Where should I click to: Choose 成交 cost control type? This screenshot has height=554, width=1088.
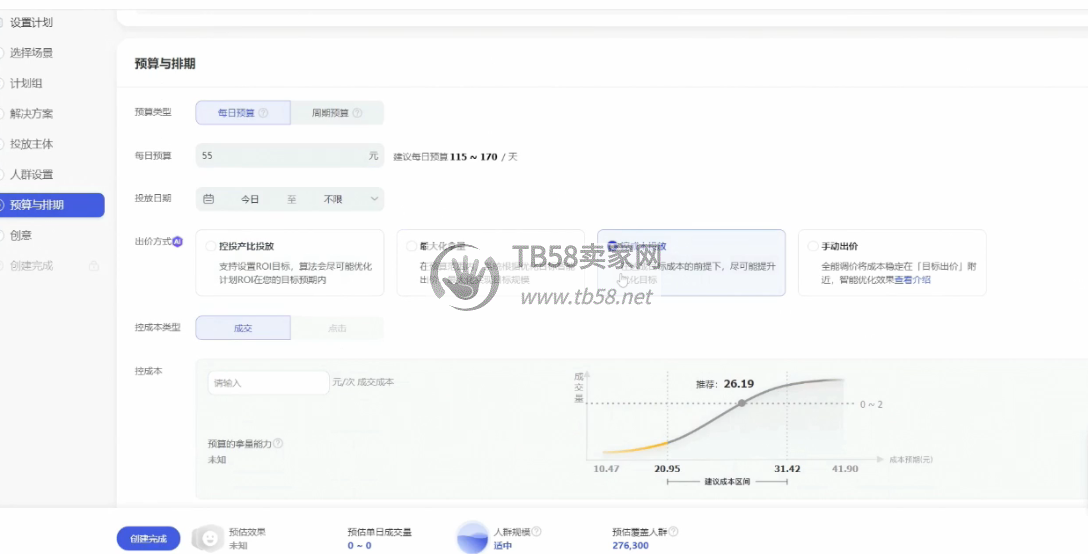[243, 328]
